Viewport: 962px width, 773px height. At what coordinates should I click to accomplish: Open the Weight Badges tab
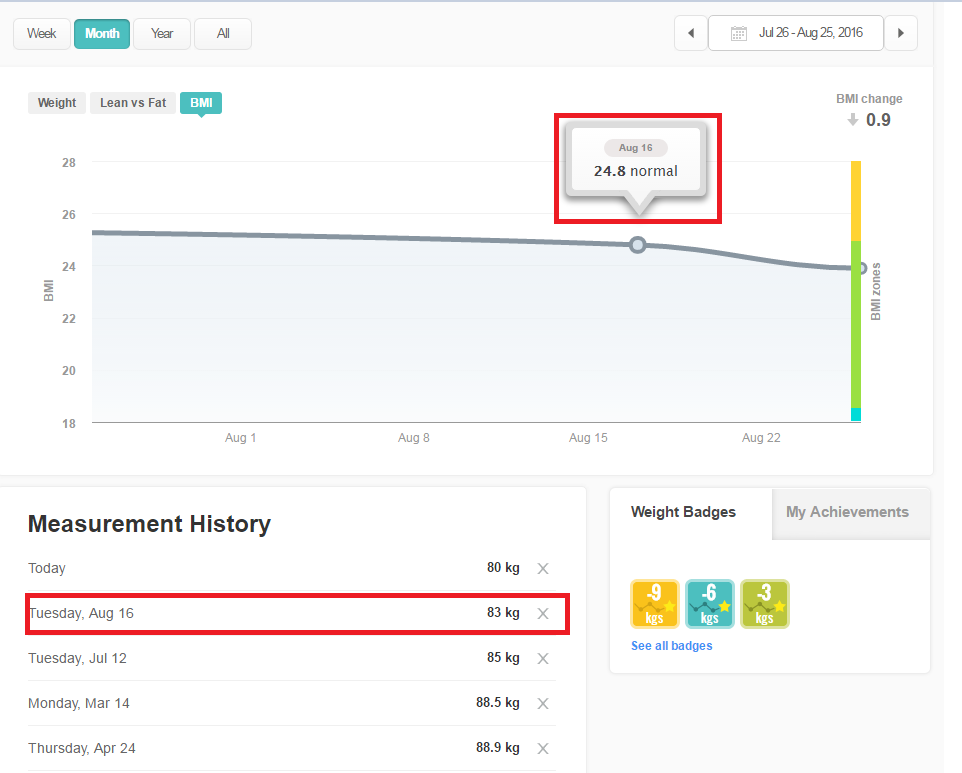(691, 513)
